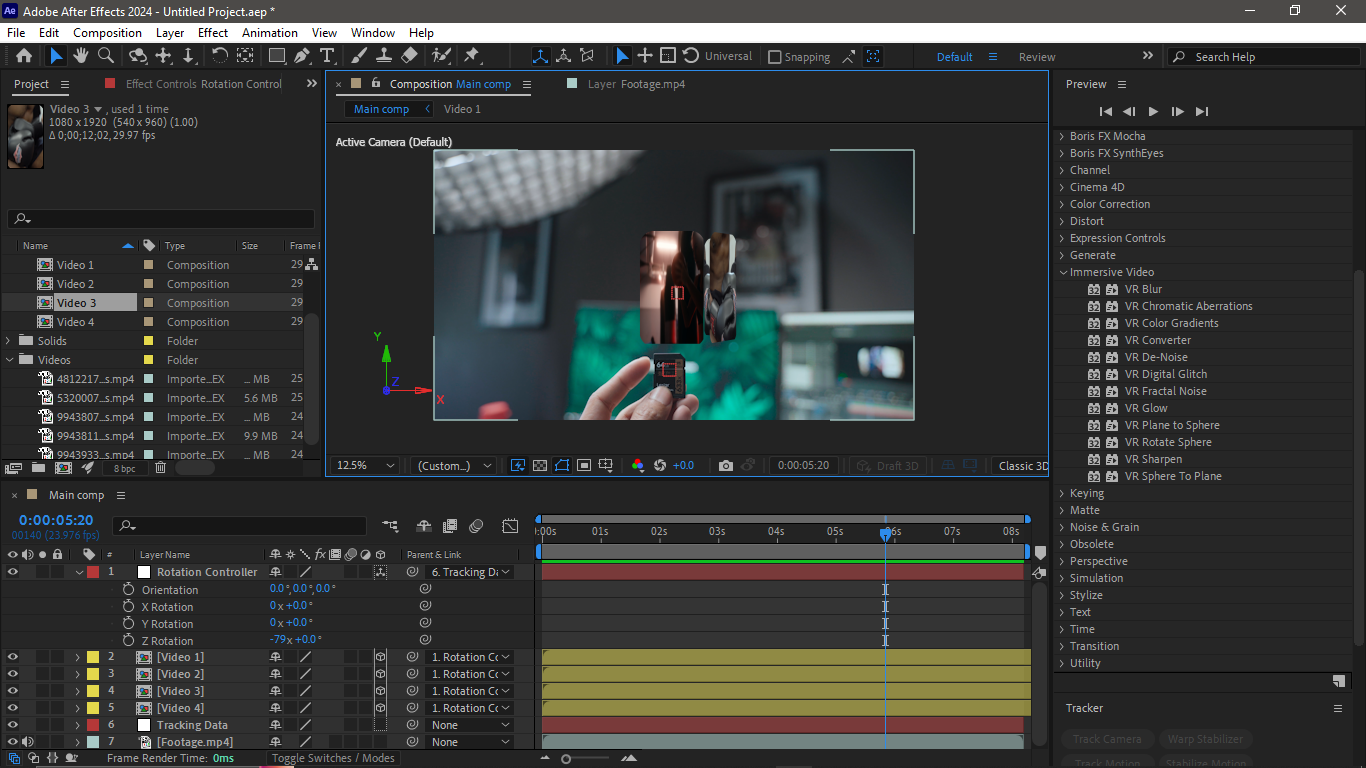
Task: Open the Animation menu
Action: coord(270,33)
